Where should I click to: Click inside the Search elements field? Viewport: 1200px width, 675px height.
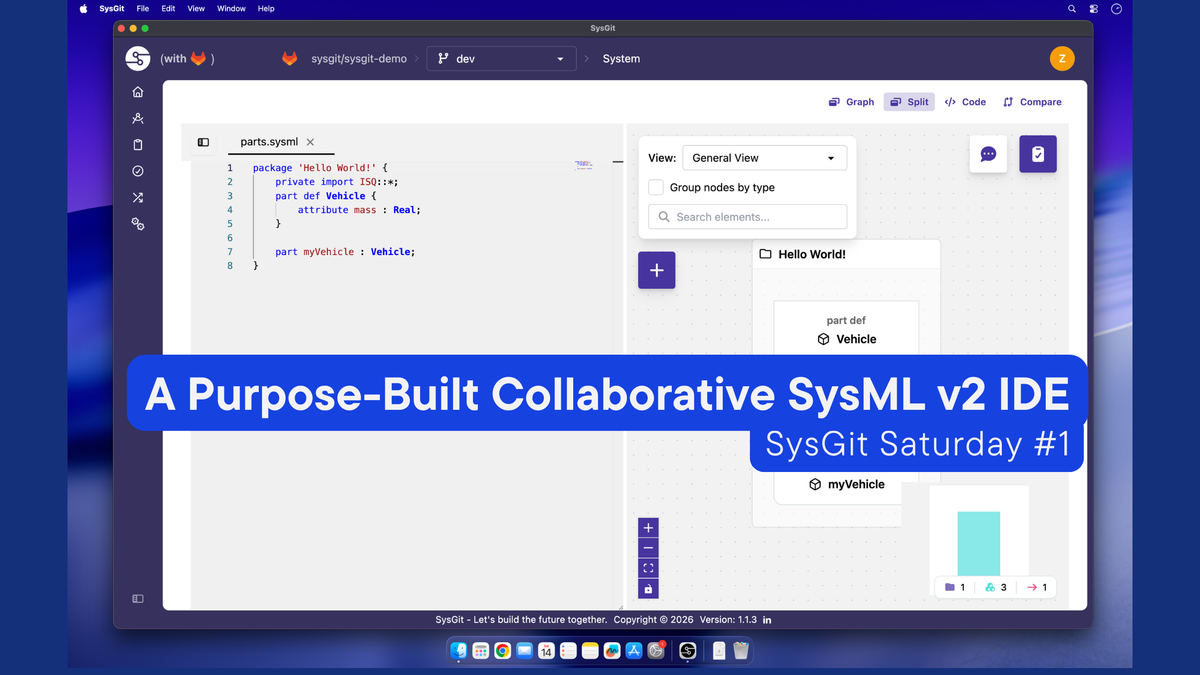[x=747, y=216]
